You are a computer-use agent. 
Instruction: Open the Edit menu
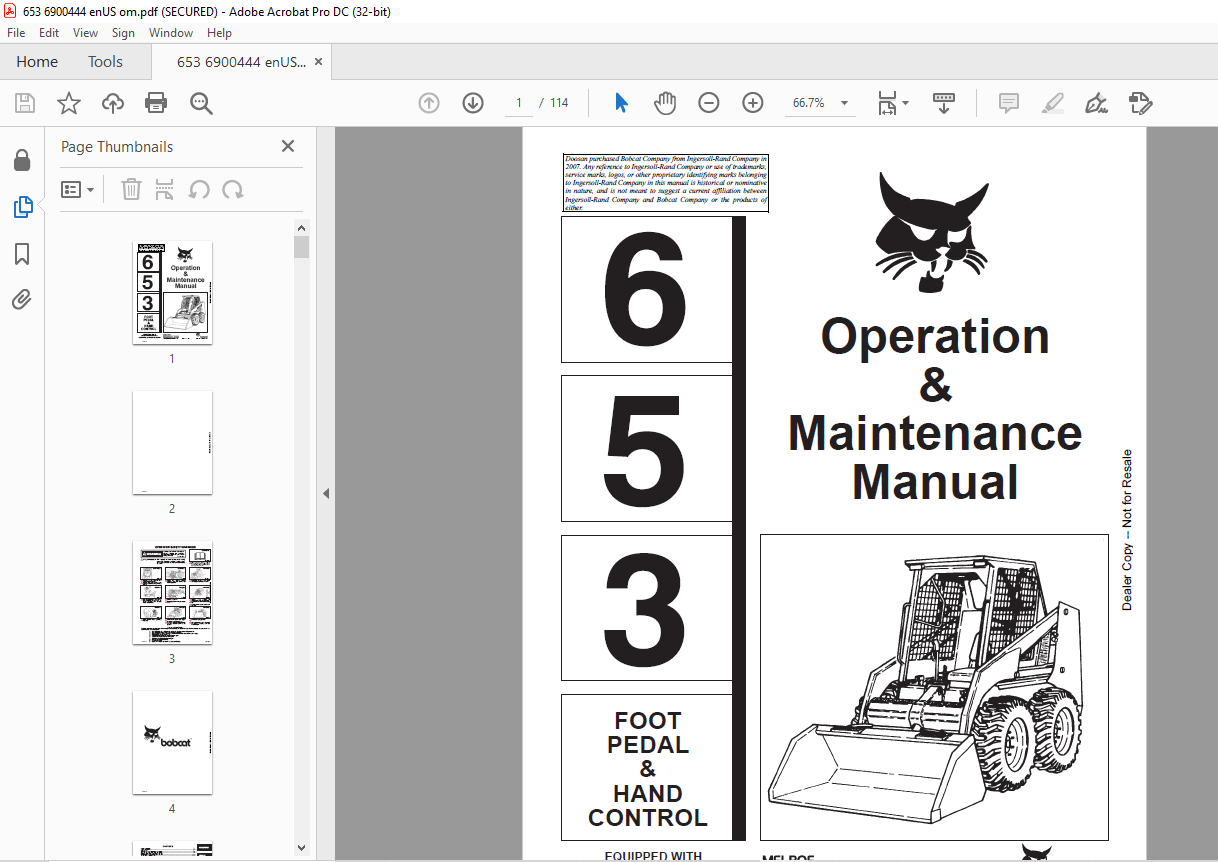pos(49,33)
